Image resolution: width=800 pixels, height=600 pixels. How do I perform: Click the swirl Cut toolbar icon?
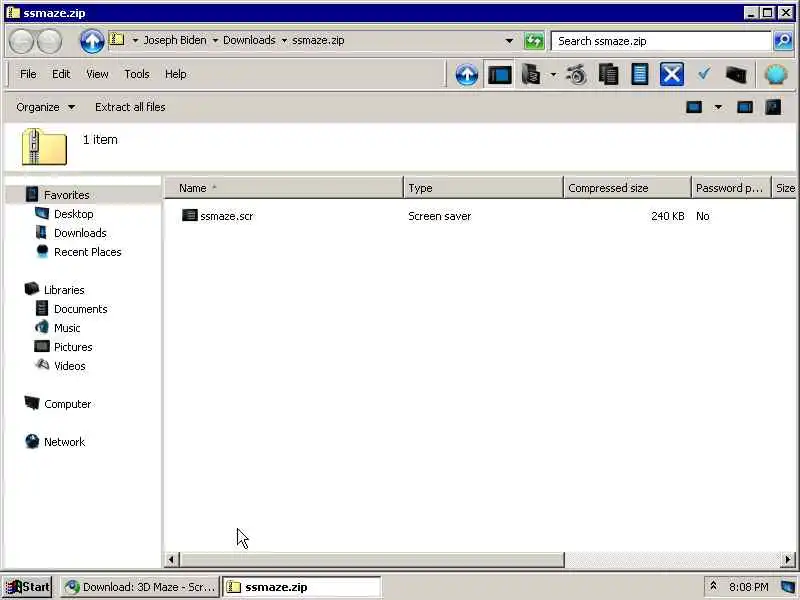577,75
